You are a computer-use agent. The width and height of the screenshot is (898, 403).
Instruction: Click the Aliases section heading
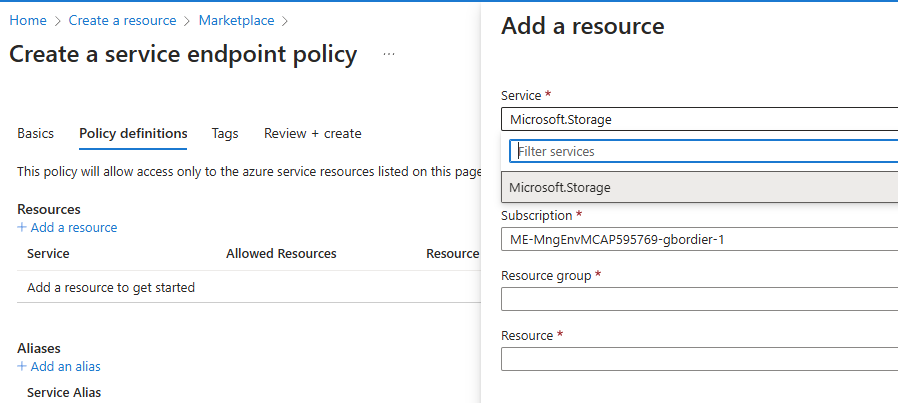[x=39, y=348]
